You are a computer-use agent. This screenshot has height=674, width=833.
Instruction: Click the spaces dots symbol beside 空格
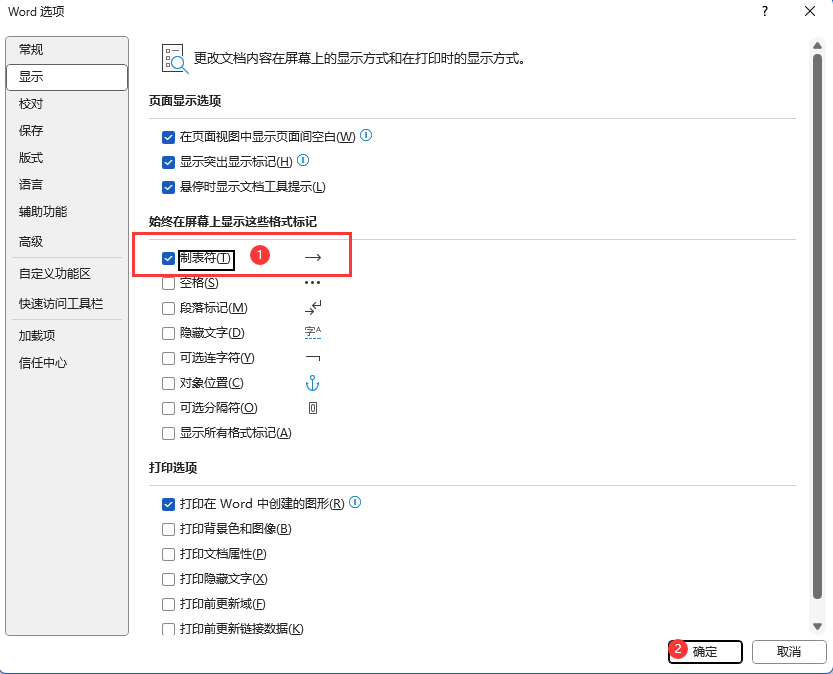[312, 282]
